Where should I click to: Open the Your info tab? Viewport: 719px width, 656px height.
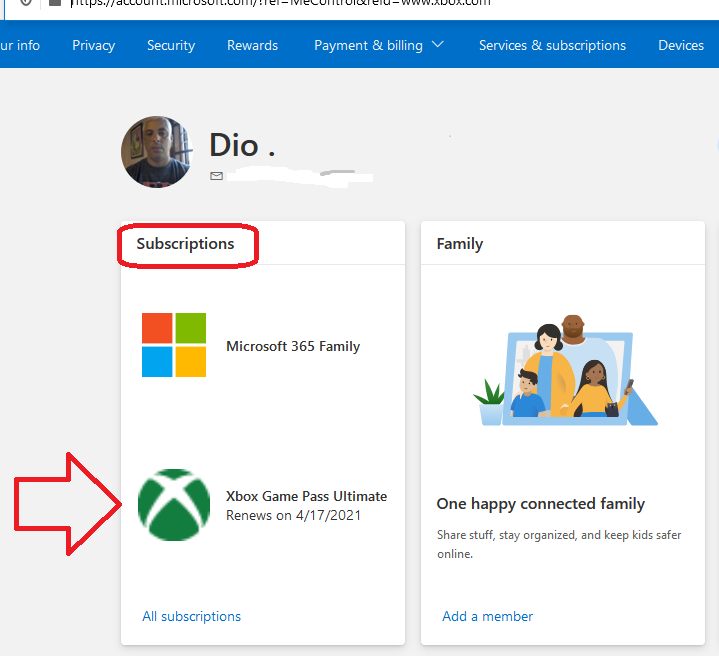[x=20, y=45]
